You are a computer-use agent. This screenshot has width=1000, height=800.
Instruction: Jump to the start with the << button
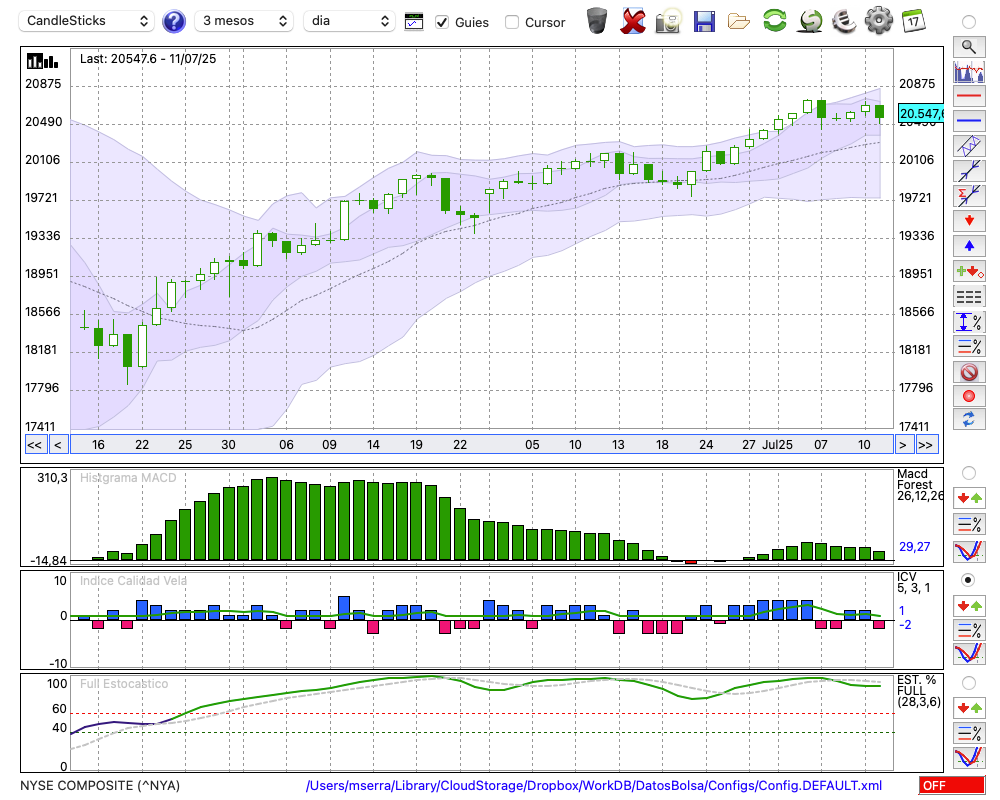35,445
